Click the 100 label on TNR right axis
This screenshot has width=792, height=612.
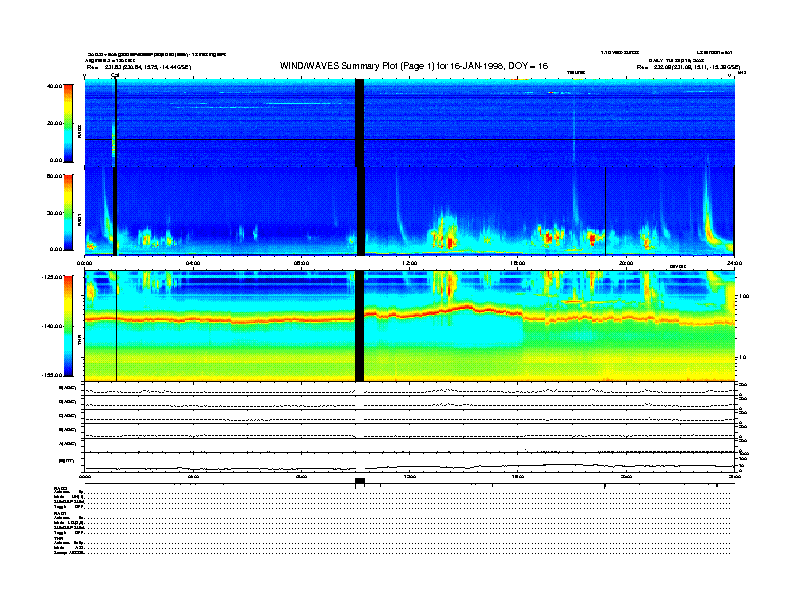(744, 296)
